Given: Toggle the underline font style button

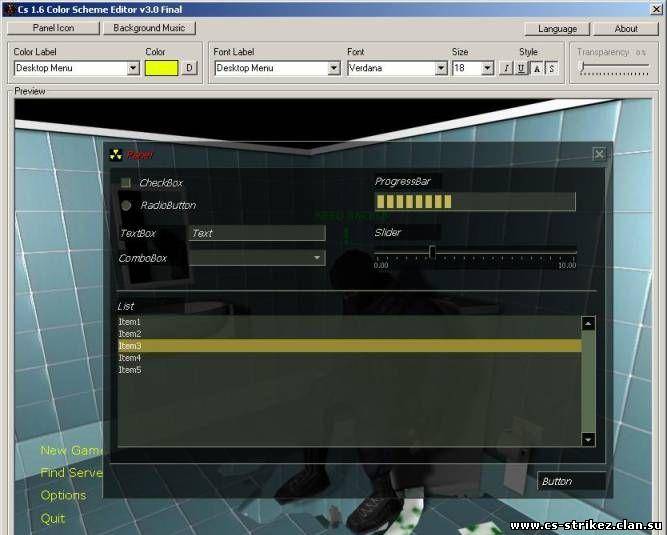Looking at the screenshot, I should [521, 68].
